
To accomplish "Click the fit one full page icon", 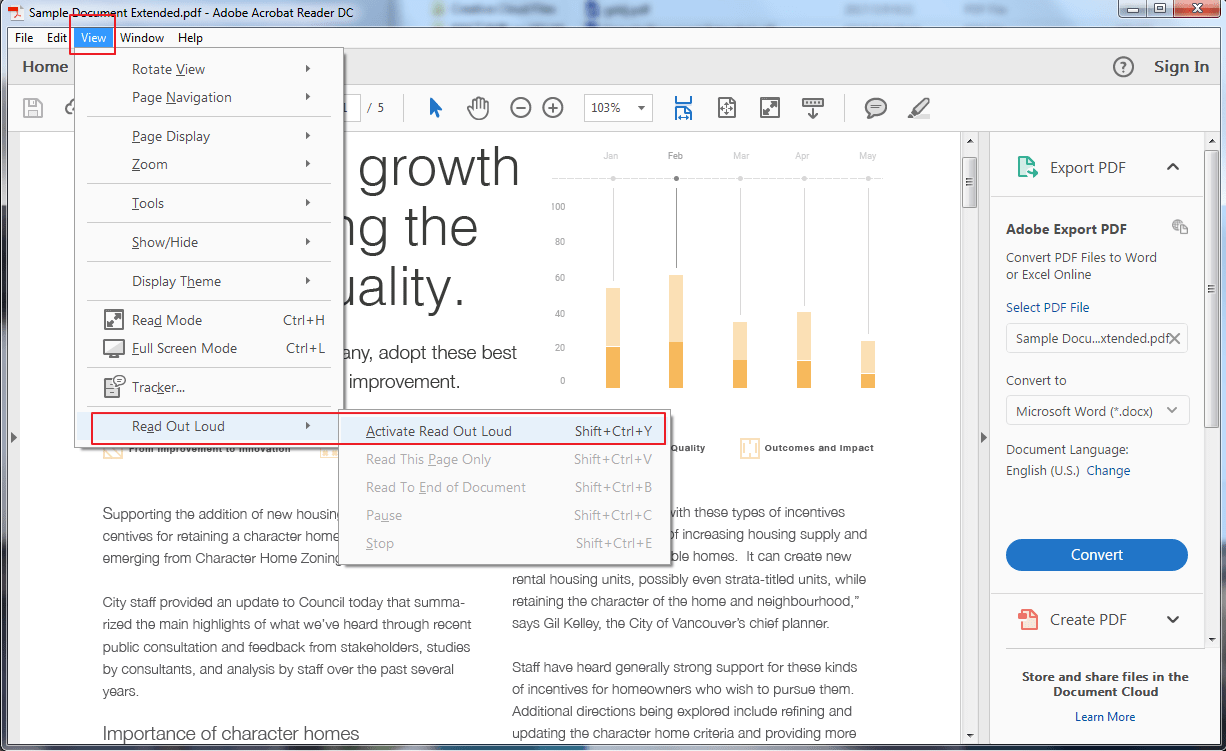I will point(727,107).
